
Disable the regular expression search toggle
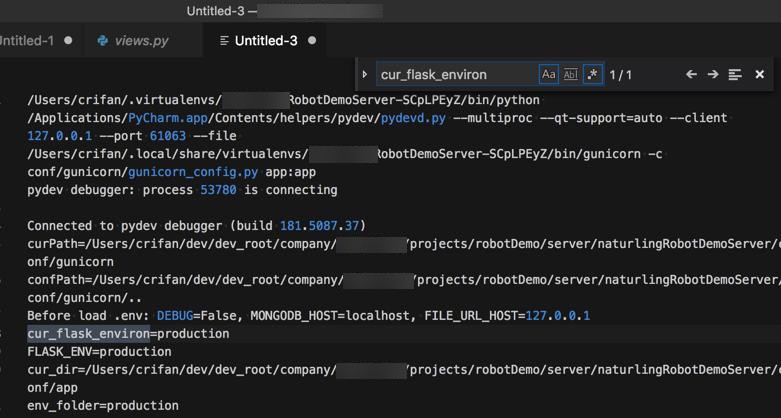(593, 75)
